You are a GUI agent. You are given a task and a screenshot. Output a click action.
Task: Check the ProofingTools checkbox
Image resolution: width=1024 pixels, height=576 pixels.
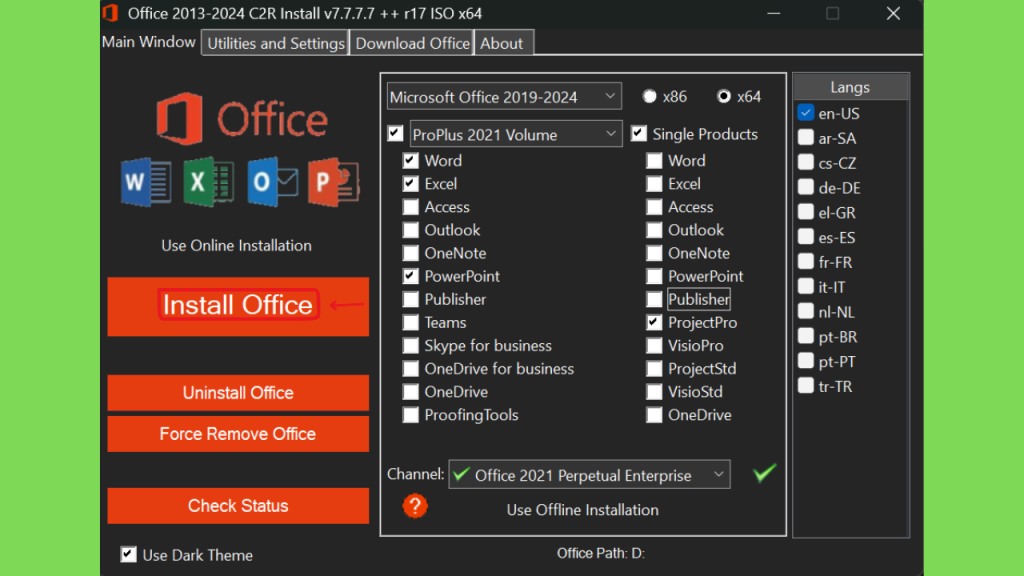(x=411, y=415)
